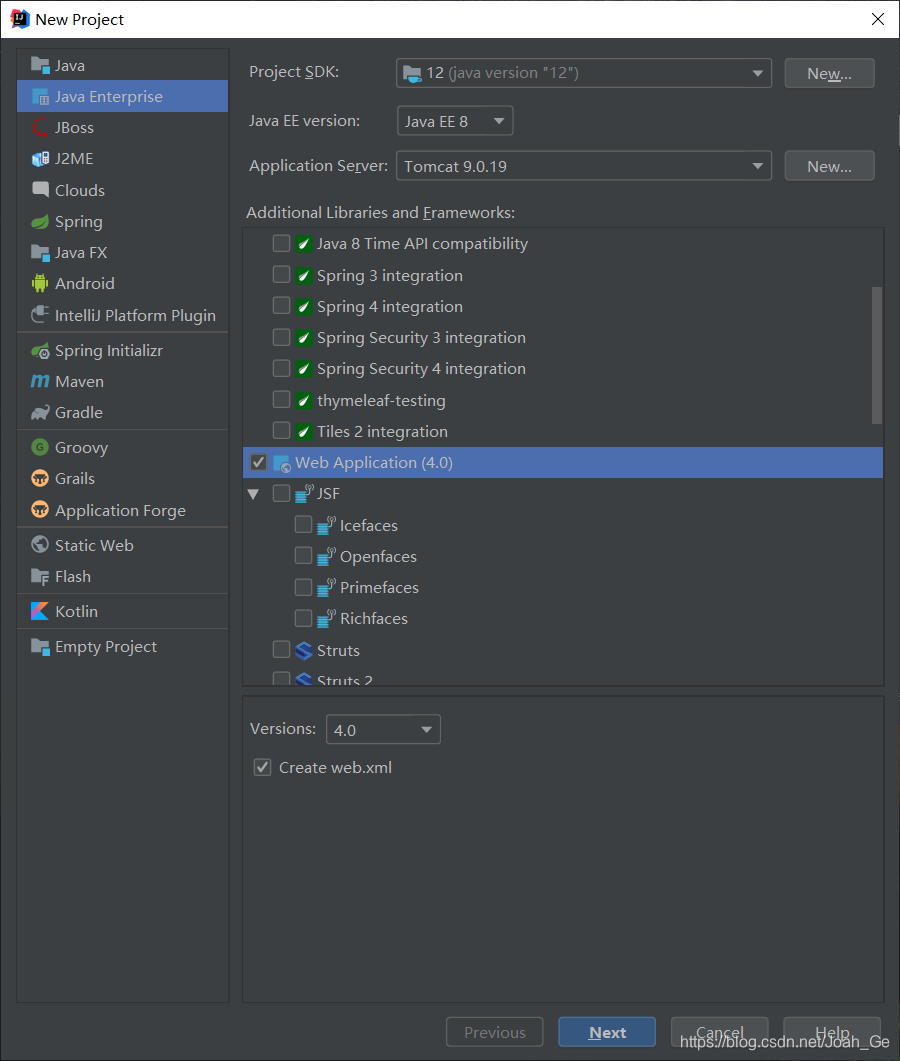Click the JSF framework icon
Image resolution: width=900 pixels, height=1061 pixels.
coord(305,493)
